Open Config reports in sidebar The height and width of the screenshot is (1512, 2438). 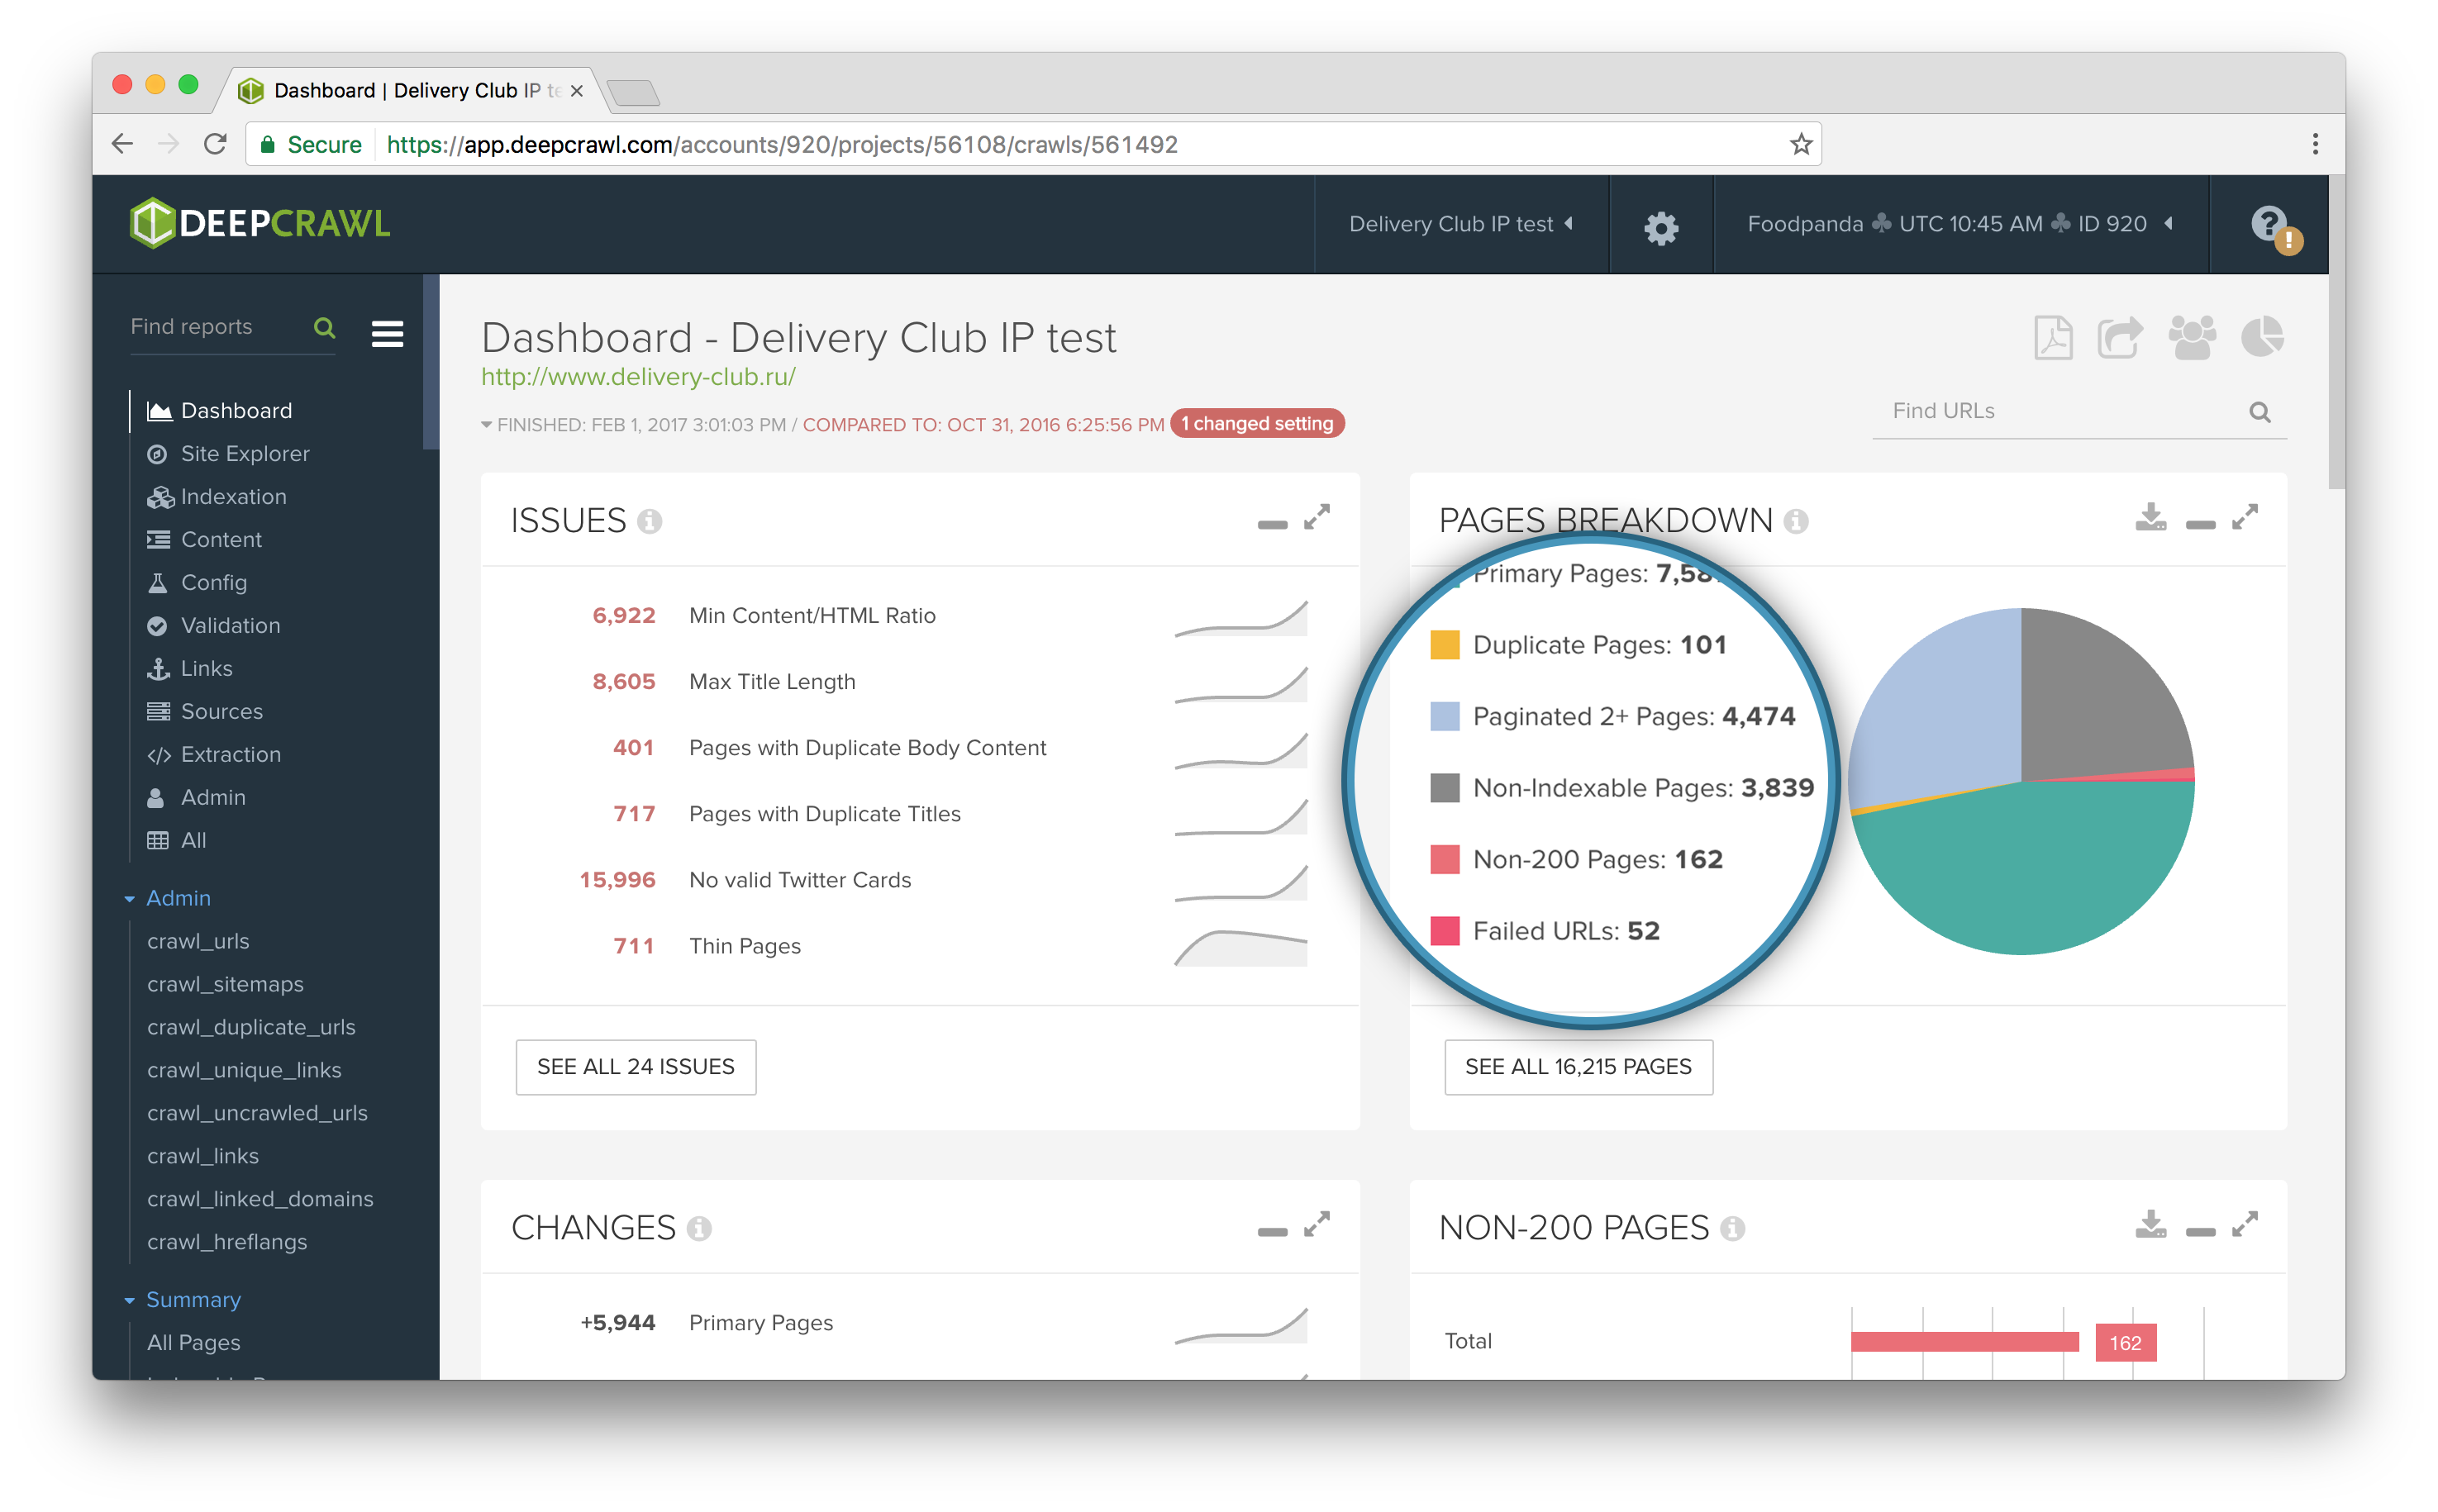point(197,583)
